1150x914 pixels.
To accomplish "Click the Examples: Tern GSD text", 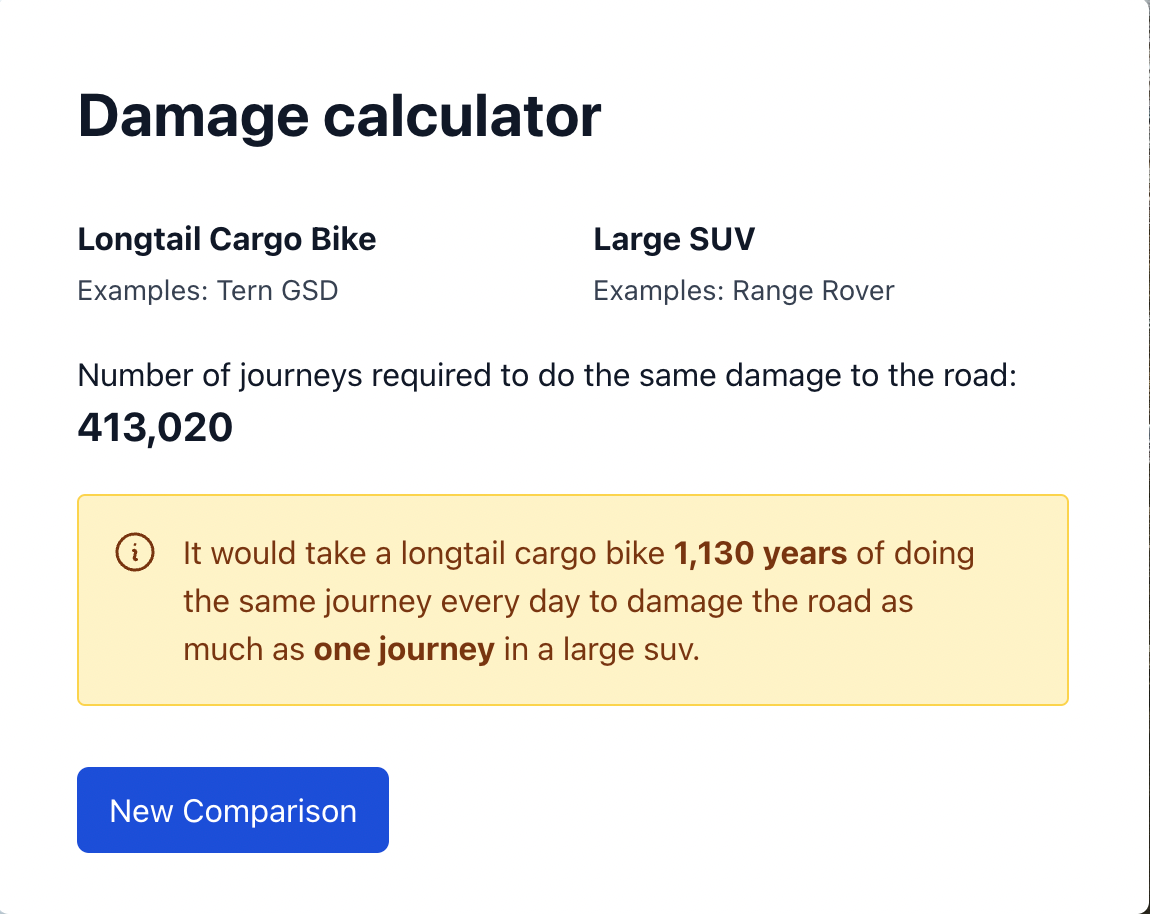I will pos(208,291).
